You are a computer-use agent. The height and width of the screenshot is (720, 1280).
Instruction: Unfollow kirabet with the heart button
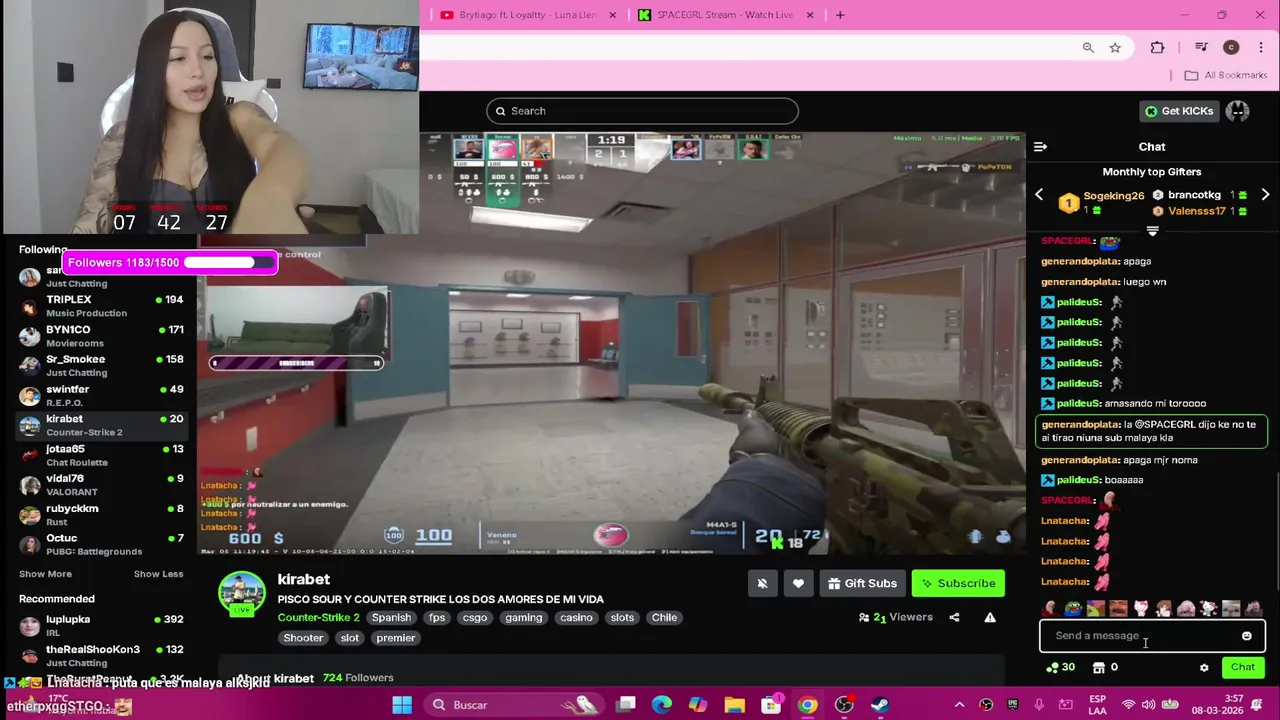click(x=798, y=583)
